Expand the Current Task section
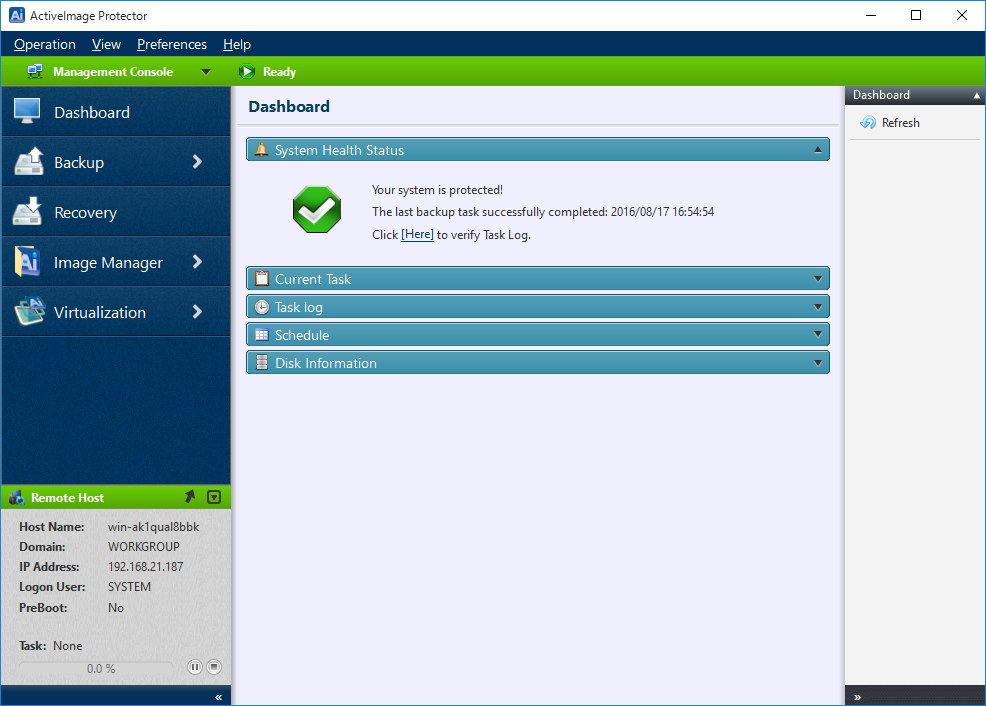 [817, 279]
